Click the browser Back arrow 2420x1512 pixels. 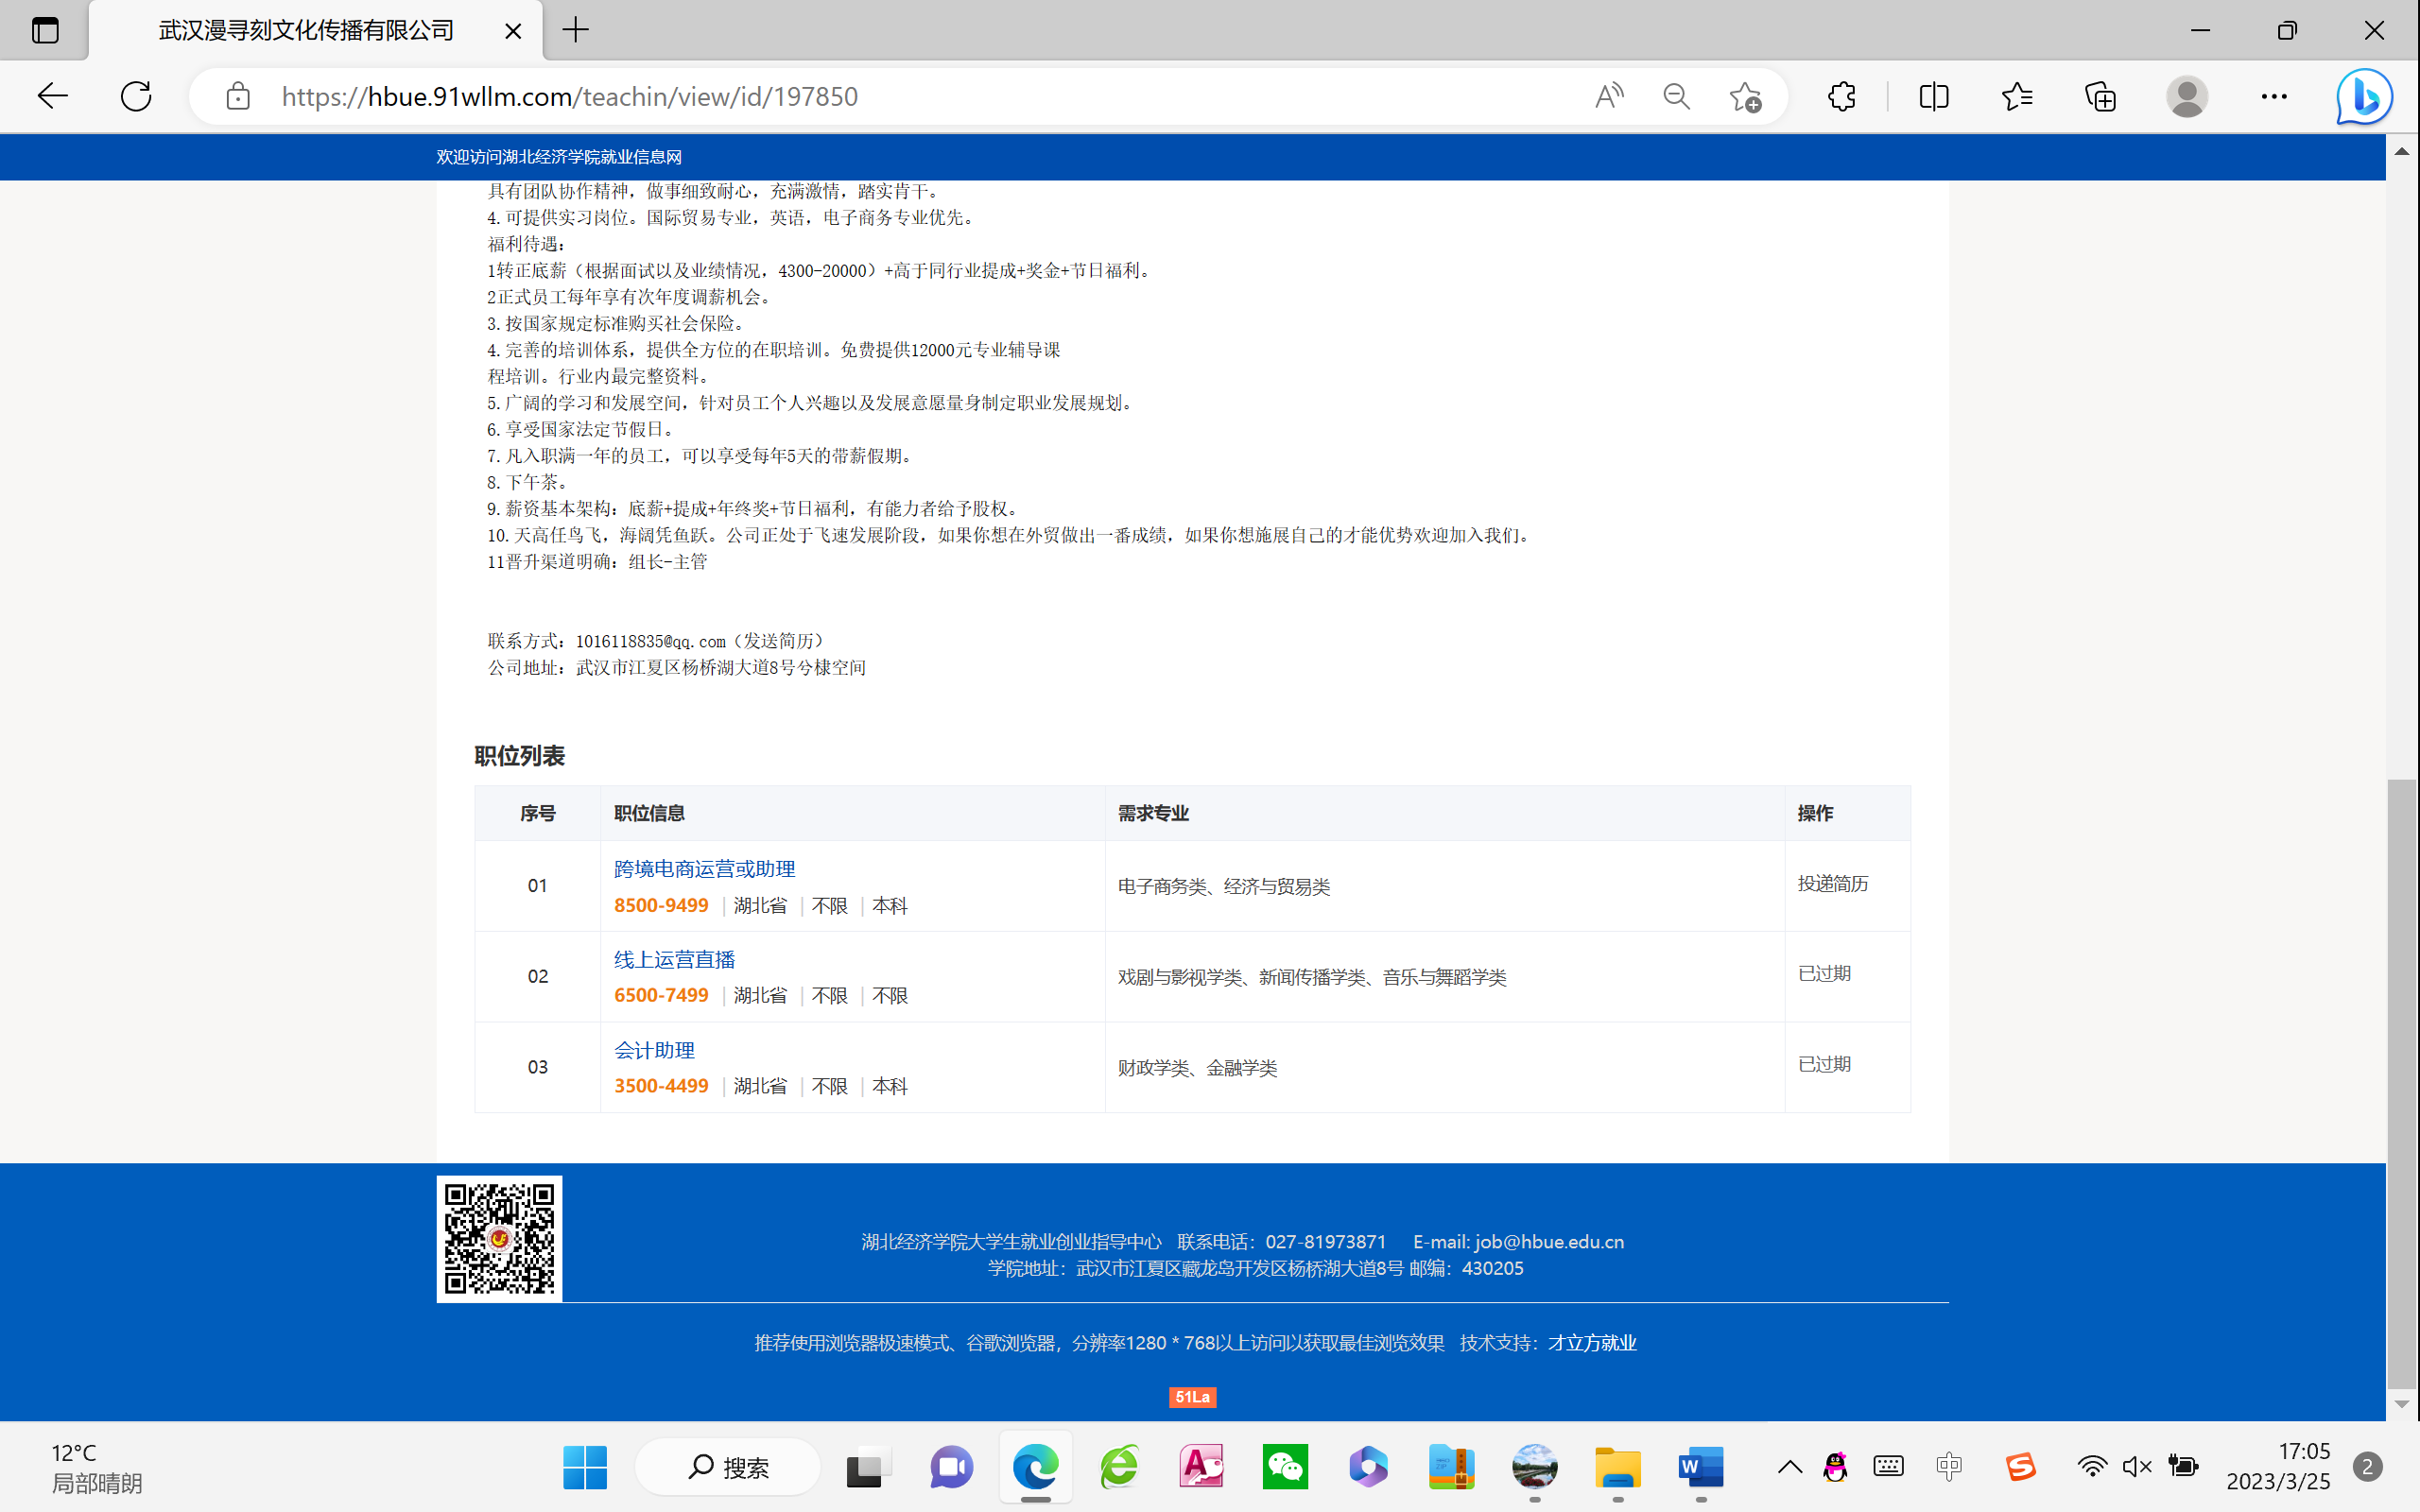tap(52, 96)
